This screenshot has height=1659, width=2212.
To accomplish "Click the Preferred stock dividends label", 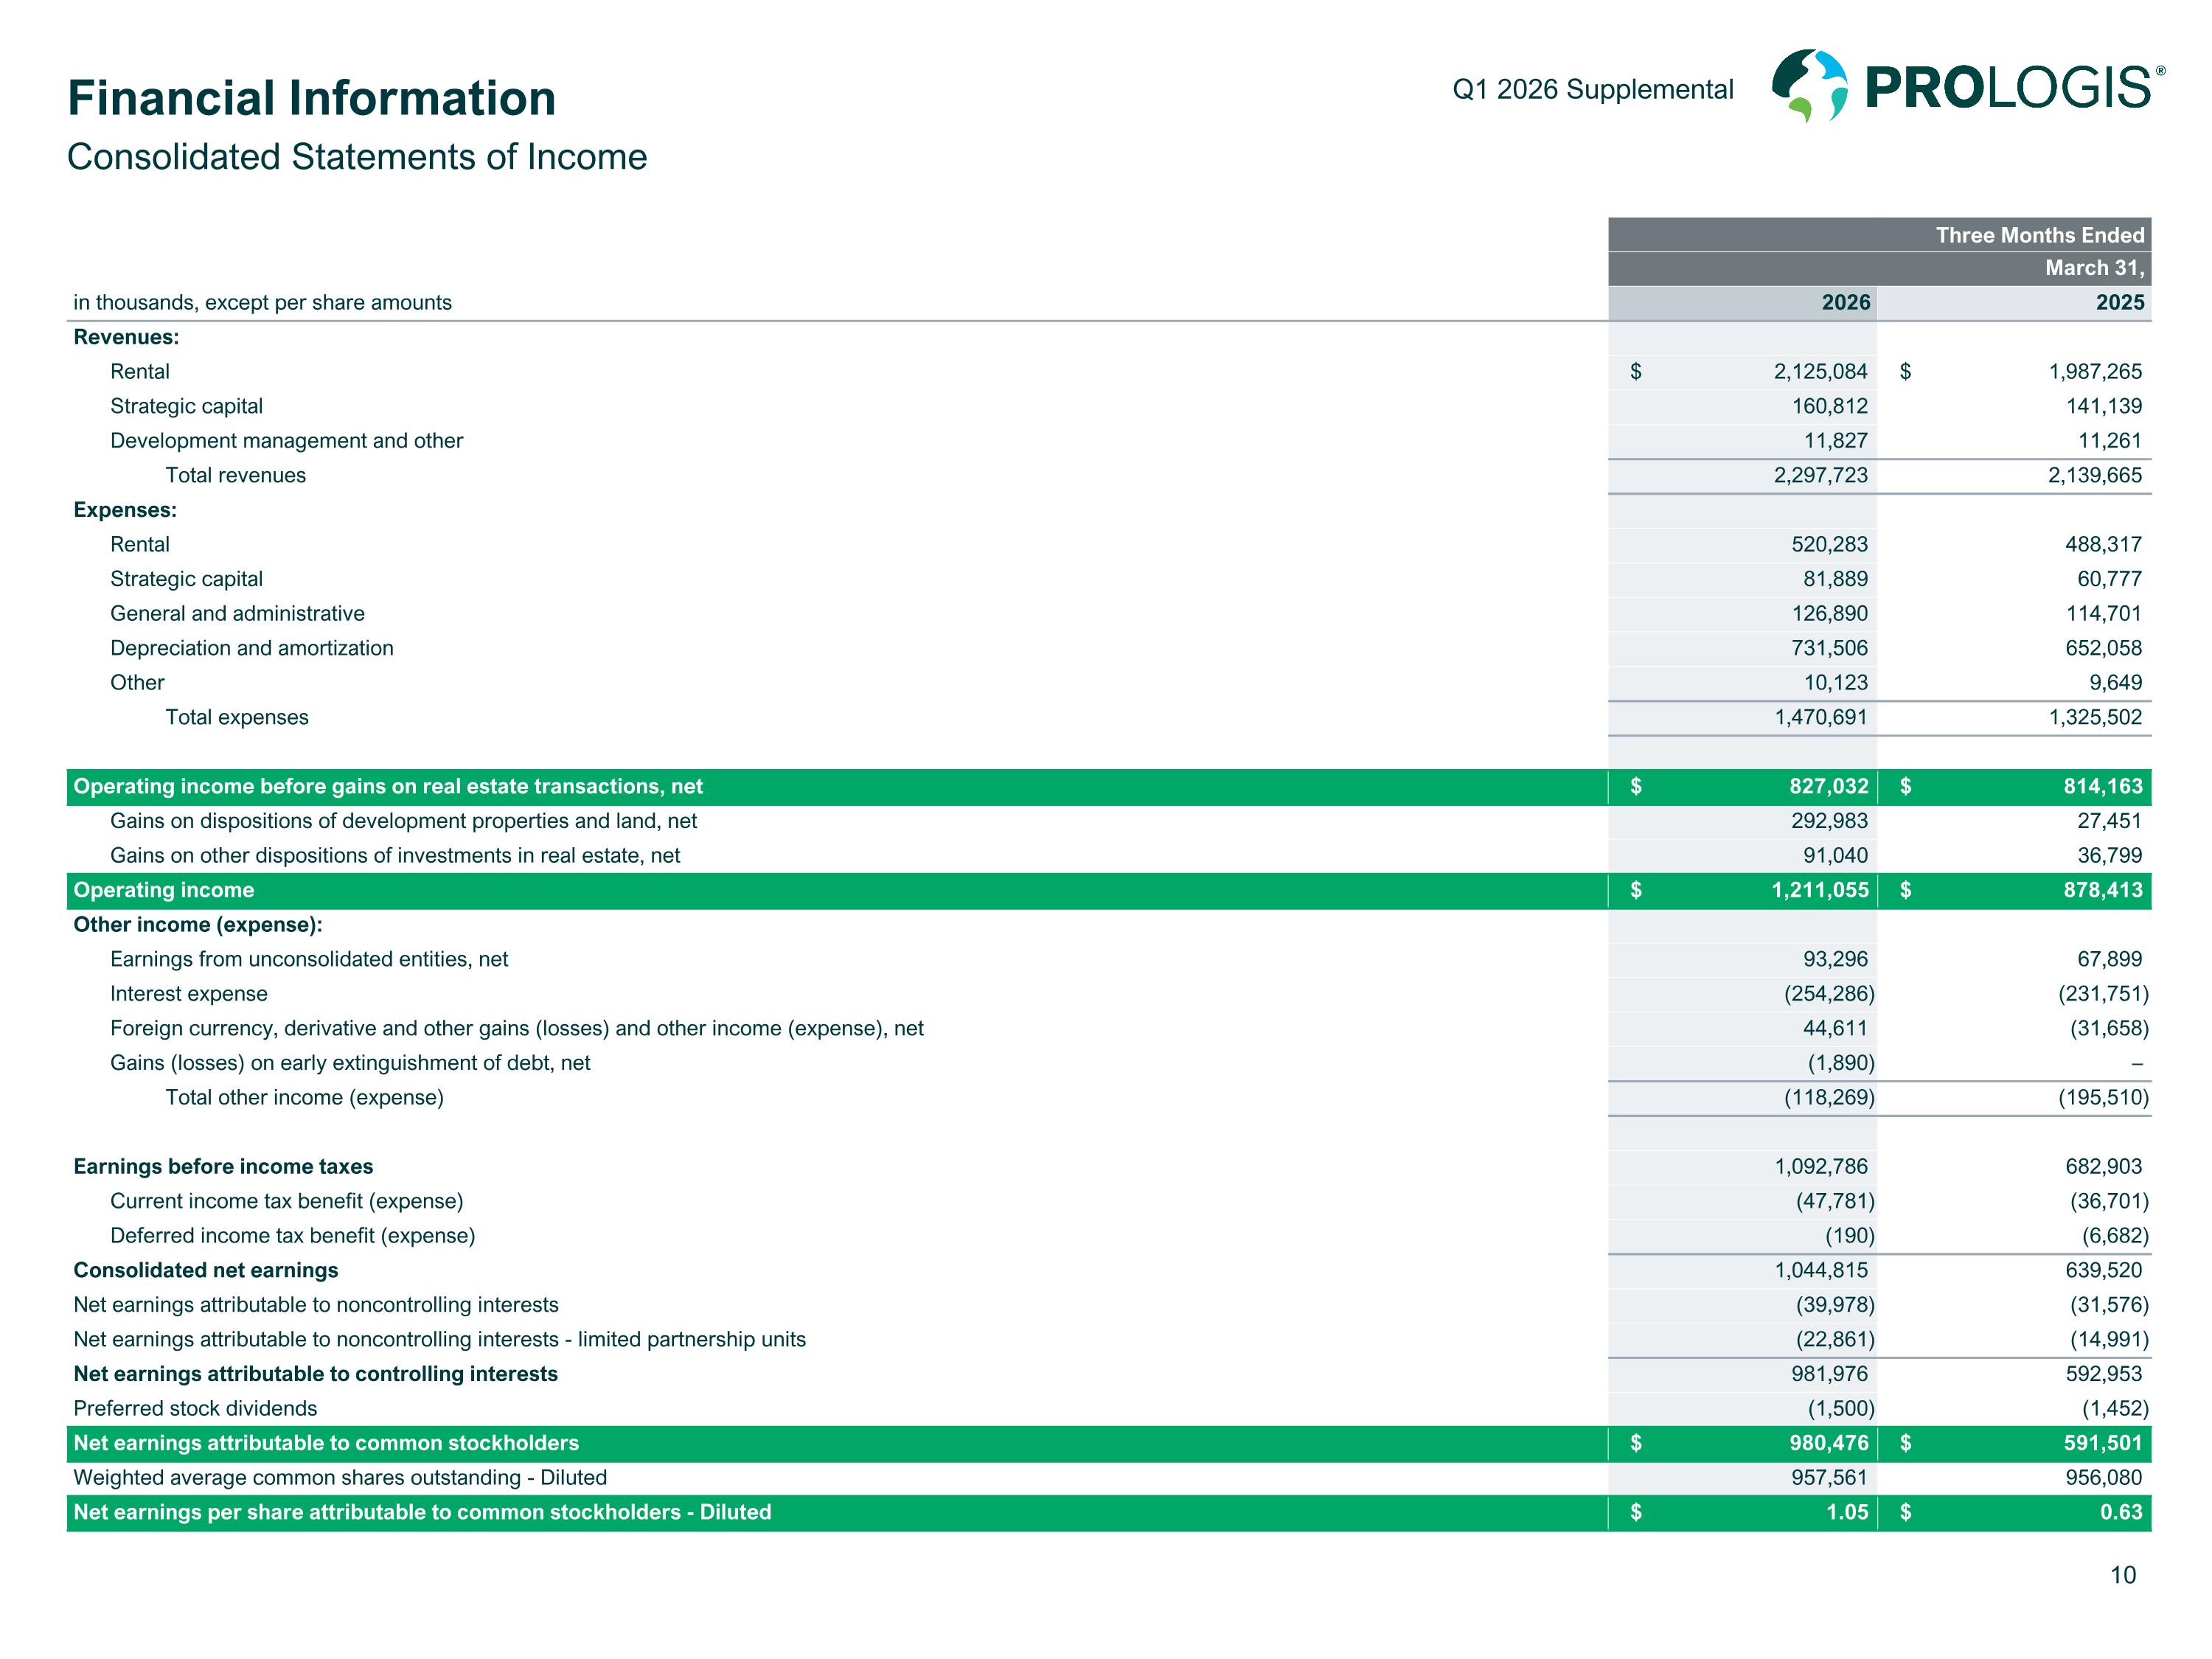I will coord(195,1408).
